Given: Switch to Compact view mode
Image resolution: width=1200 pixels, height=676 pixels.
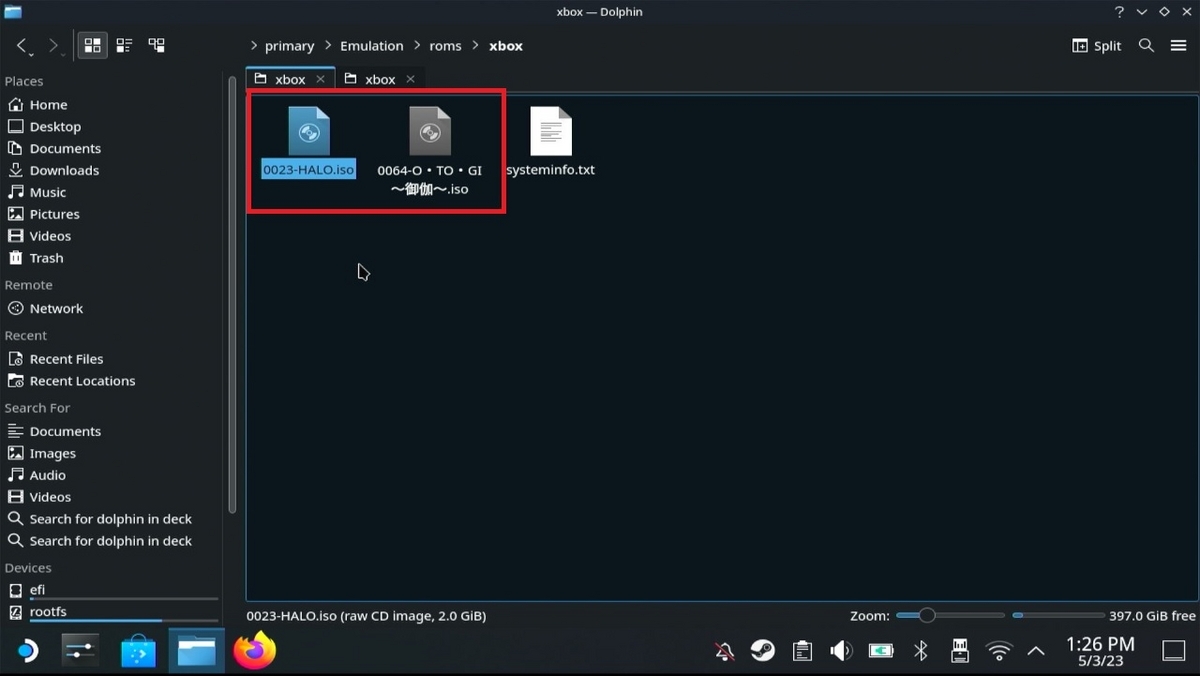Looking at the screenshot, I should [x=124, y=46].
